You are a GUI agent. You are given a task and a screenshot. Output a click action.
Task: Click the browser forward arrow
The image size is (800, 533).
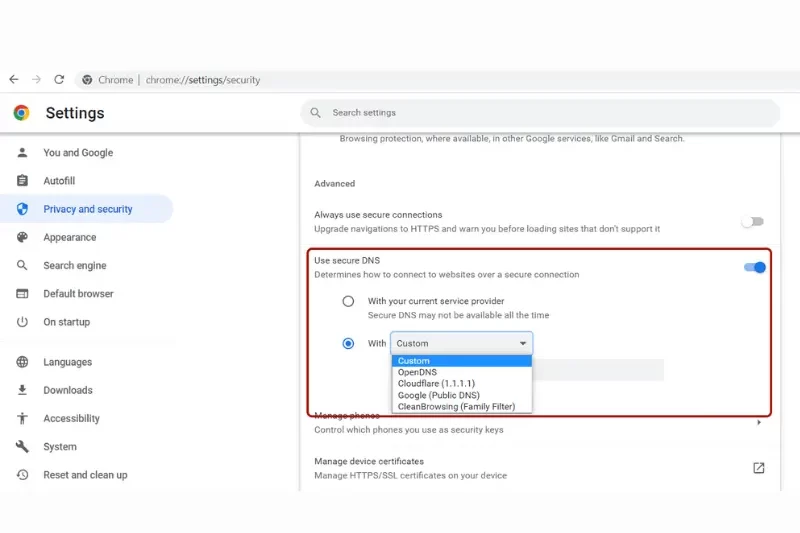pyautogui.click(x=36, y=80)
